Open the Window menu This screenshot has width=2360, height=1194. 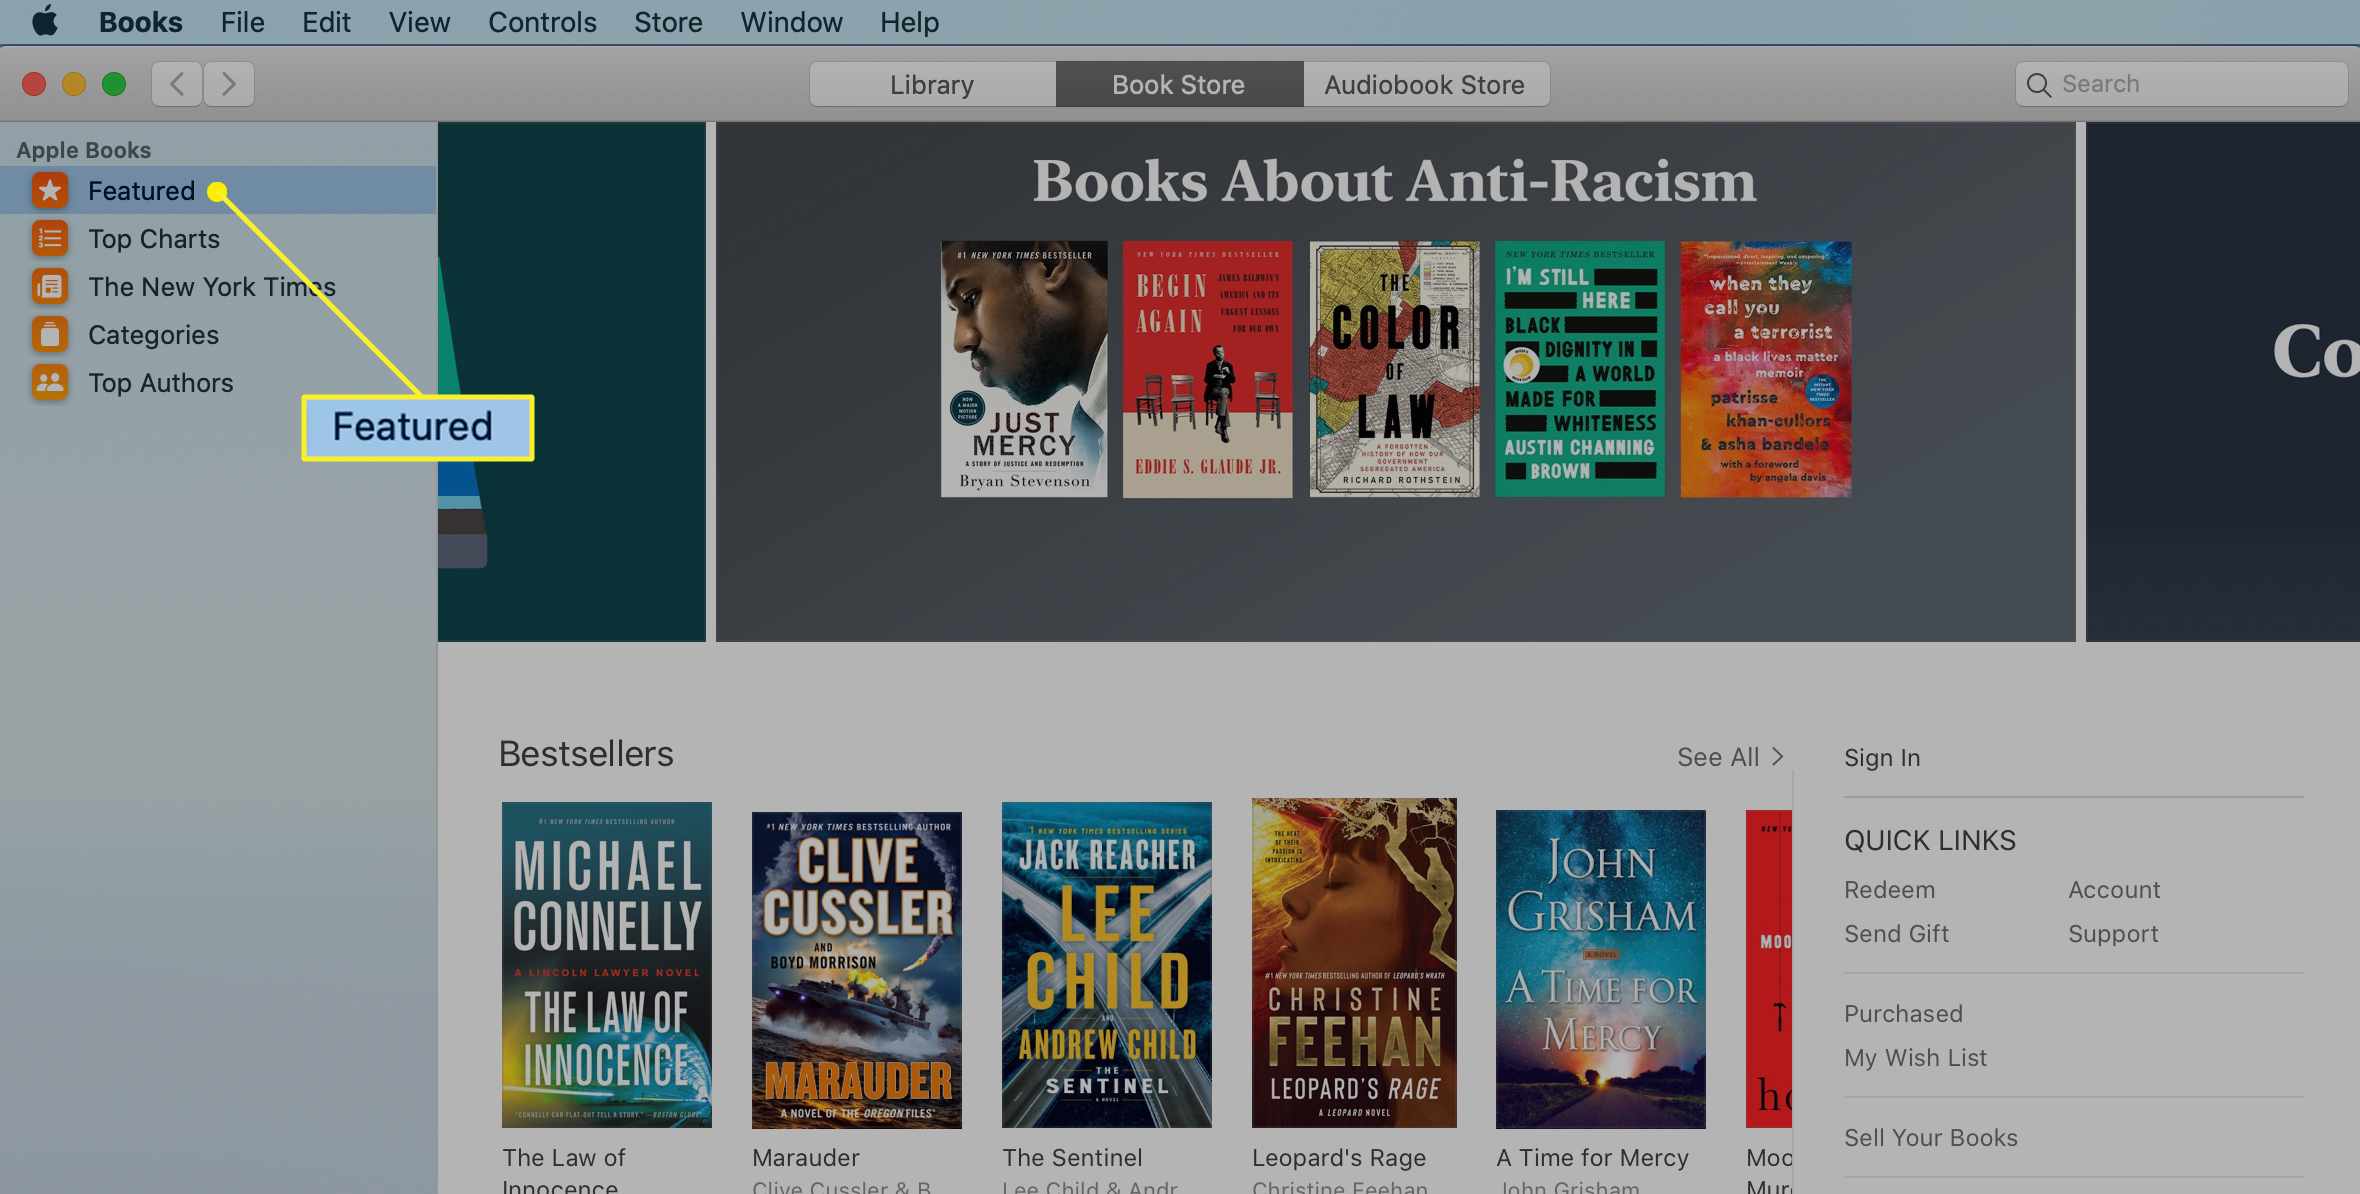click(x=791, y=22)
